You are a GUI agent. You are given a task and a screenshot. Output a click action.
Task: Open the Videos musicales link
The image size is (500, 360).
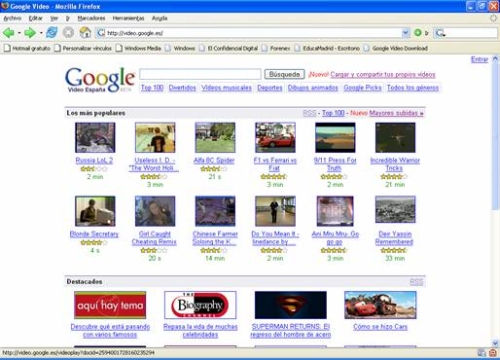pos(226,88)
